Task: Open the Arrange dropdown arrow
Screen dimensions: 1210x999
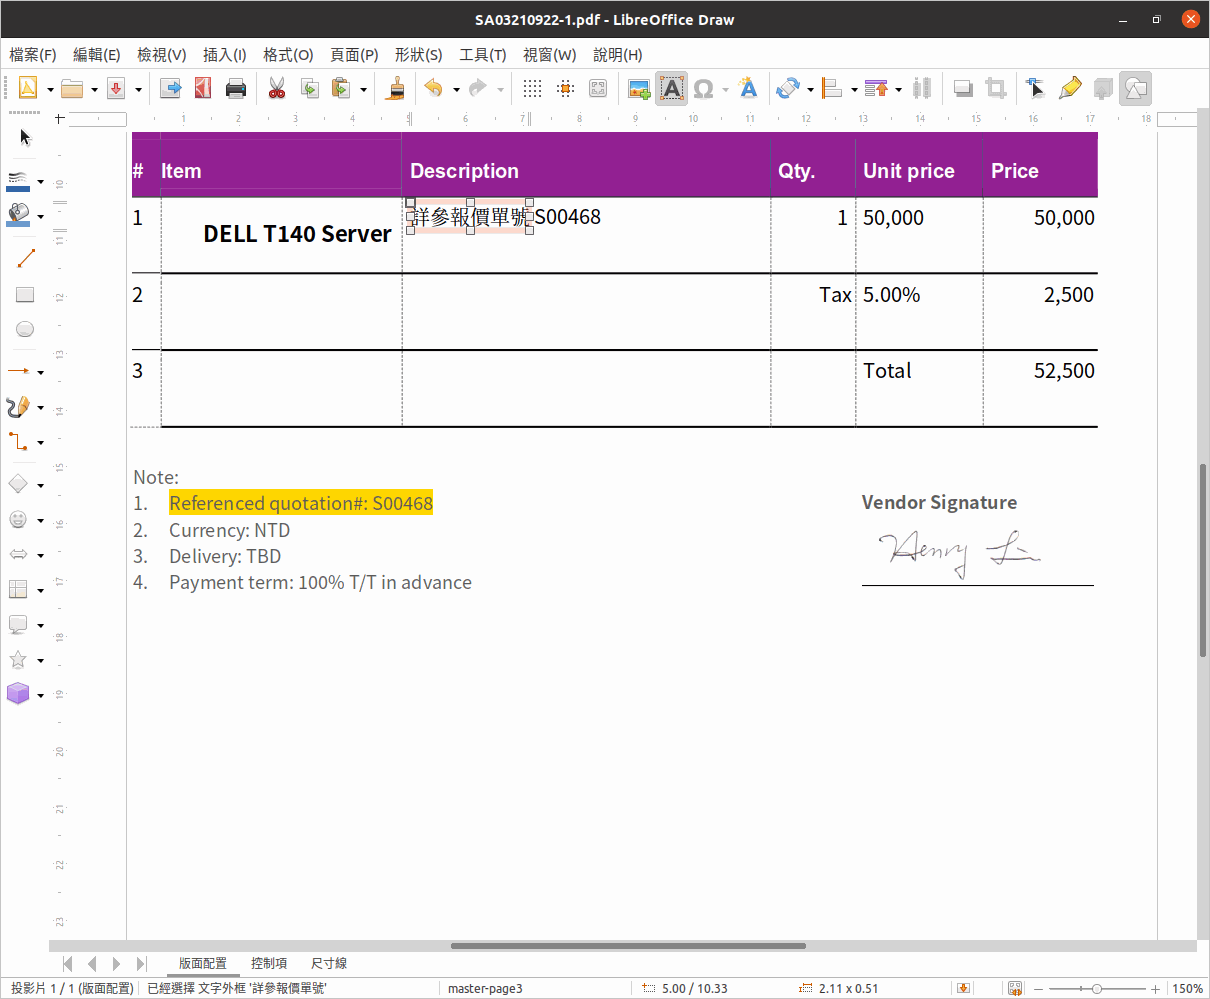Action: 898,90
